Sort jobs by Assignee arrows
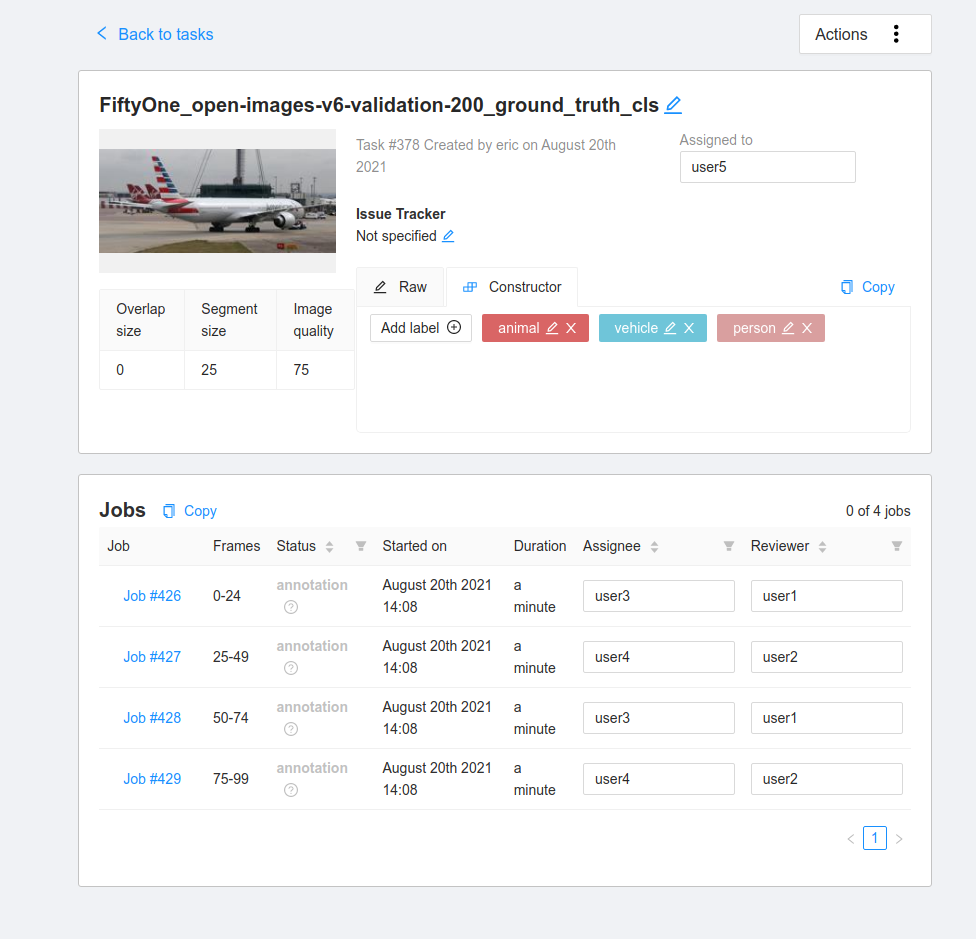 click(x=654, y=546)
